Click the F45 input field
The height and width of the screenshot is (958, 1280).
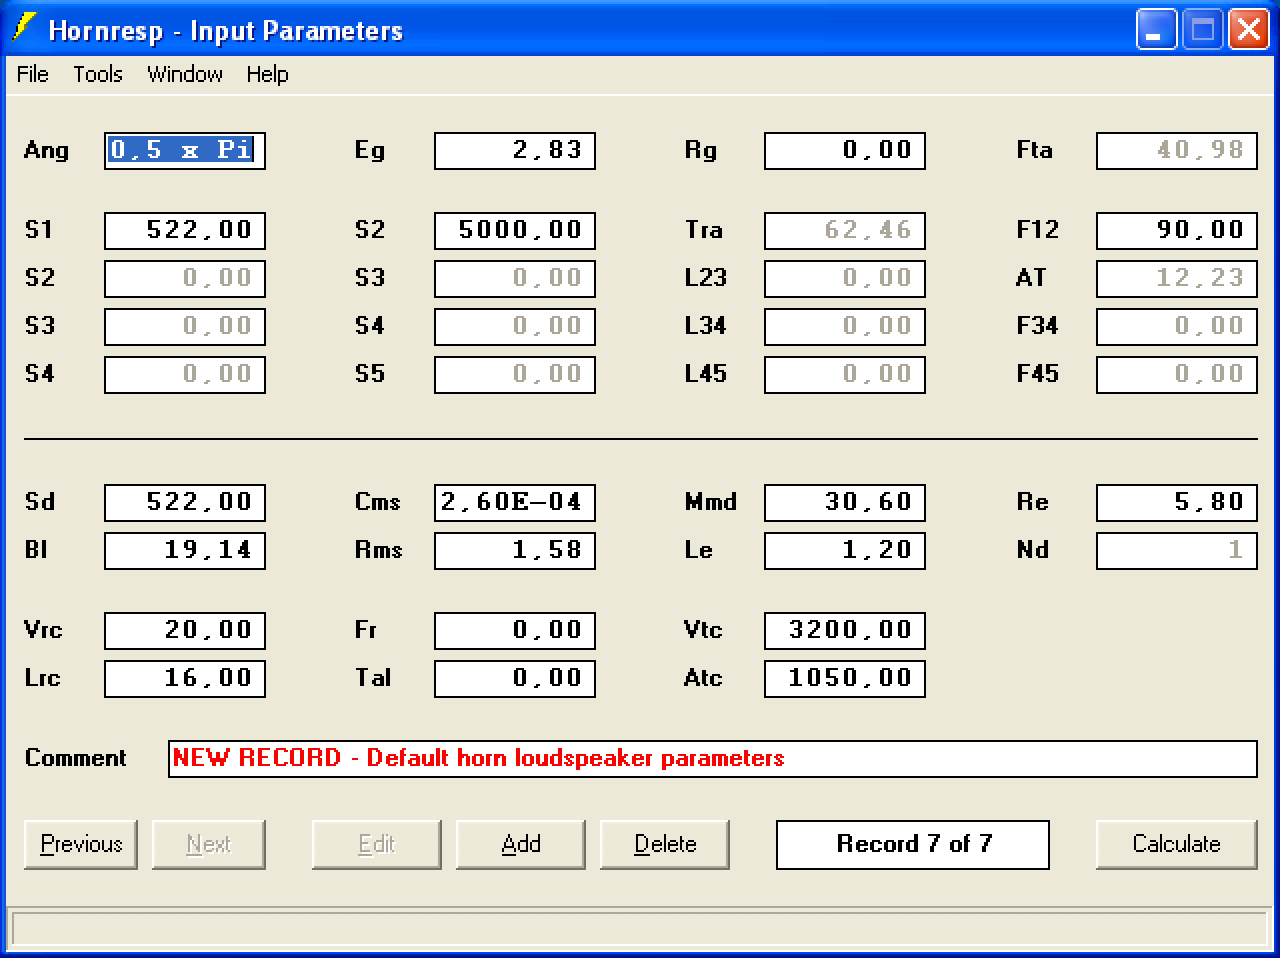tap(1177, 374)
